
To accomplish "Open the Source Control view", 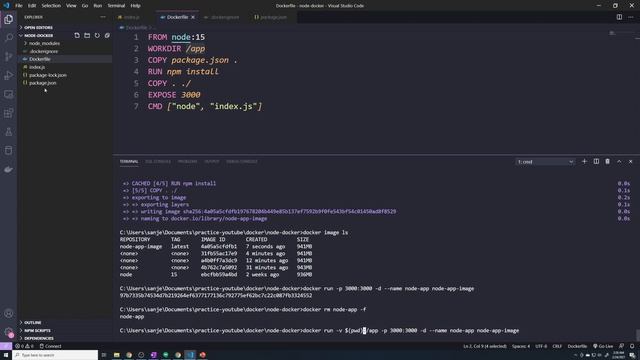I will pyautogui.click(x=9, y=57).
